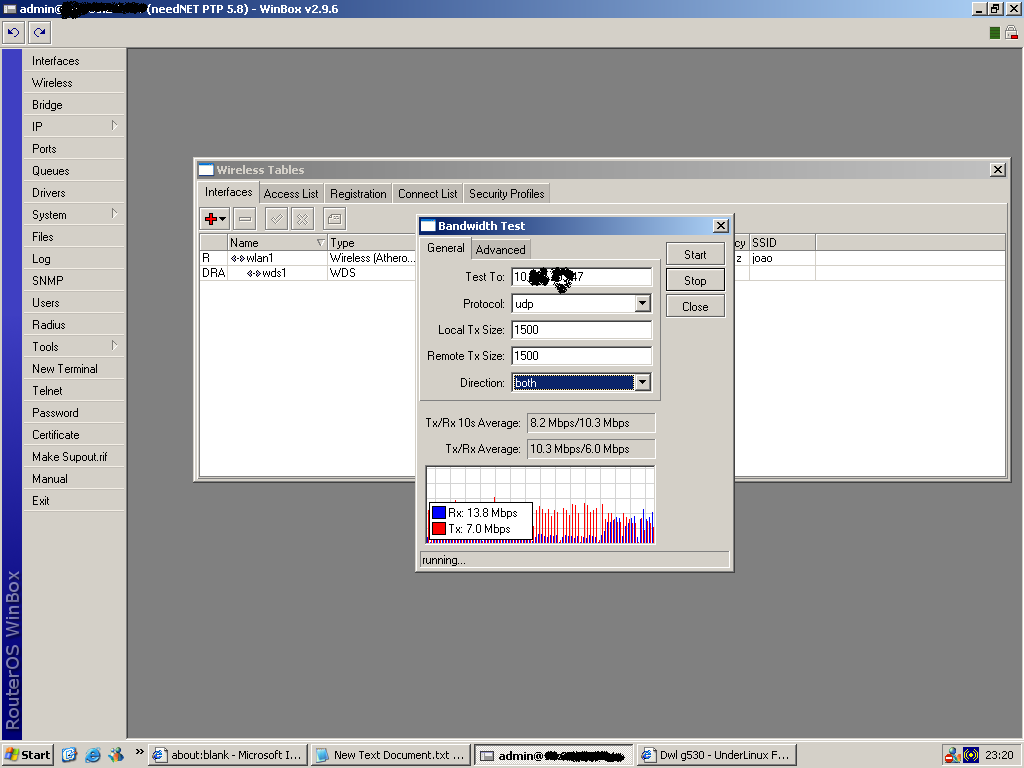Click the Local Tx Size input field
The height and width of the screenshot is (768, 1024).
[581, 329]
